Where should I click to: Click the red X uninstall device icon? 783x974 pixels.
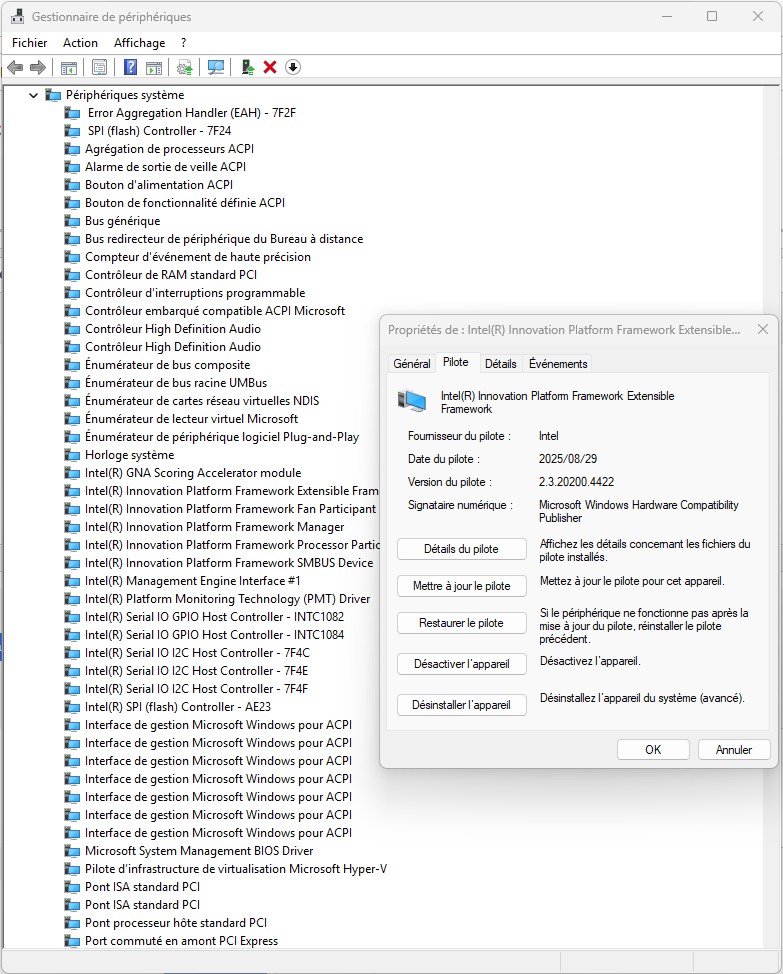point(270,67)
